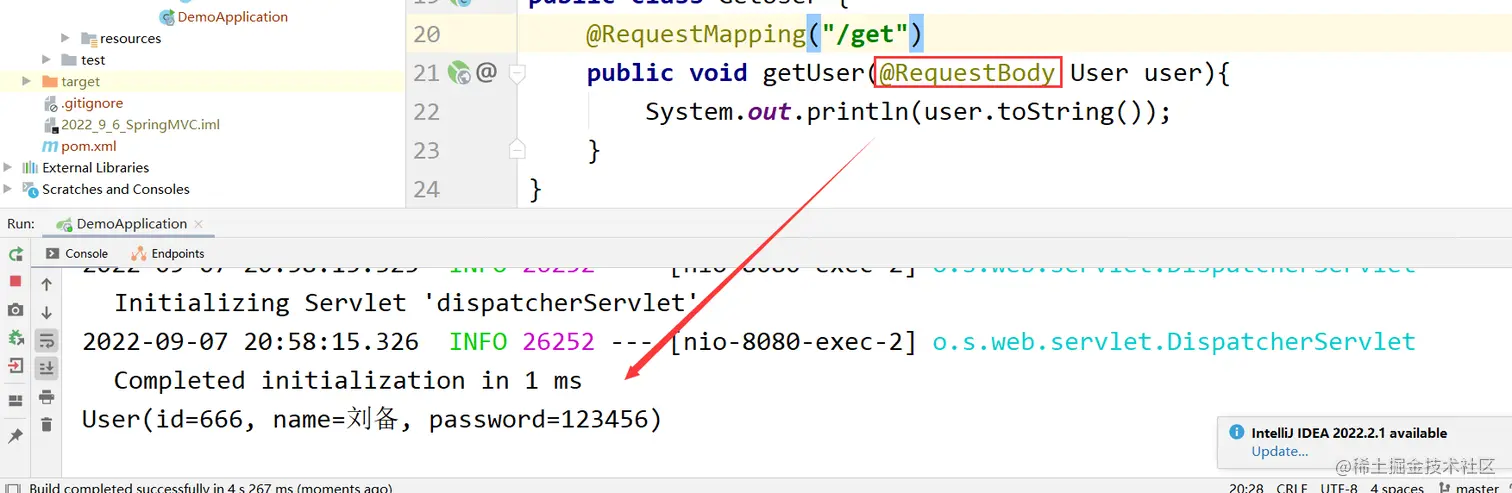Click the layout restore icon in Run sidebar
This screenshot has width=1512, height=493.
(16, 400)
